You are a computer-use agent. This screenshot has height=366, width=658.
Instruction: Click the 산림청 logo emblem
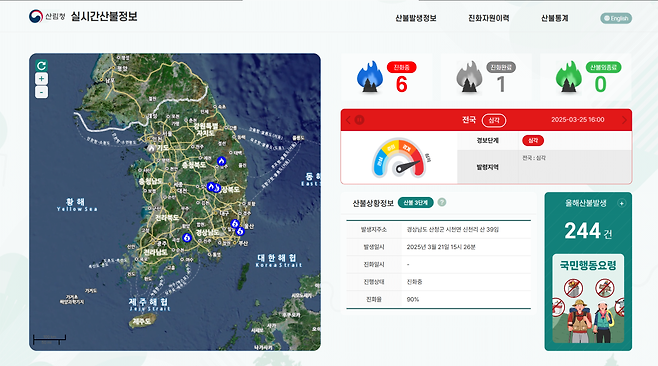(x=36, y=16)
